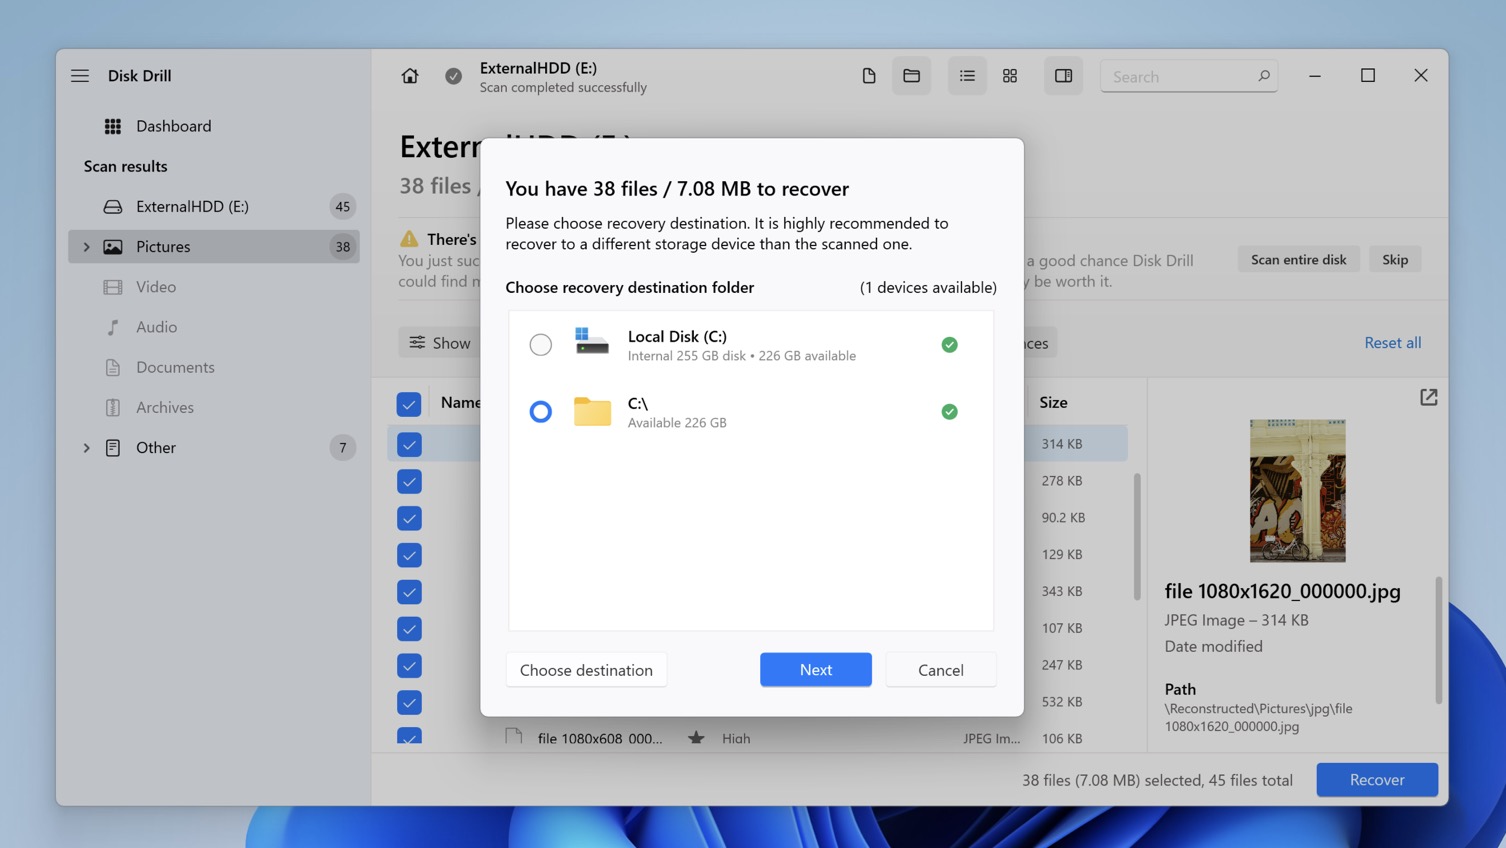Uncheck the file row sized 278 KB
Image resolution: width=1506 pixels, height=848 pixels.
[x=409, y=481]
